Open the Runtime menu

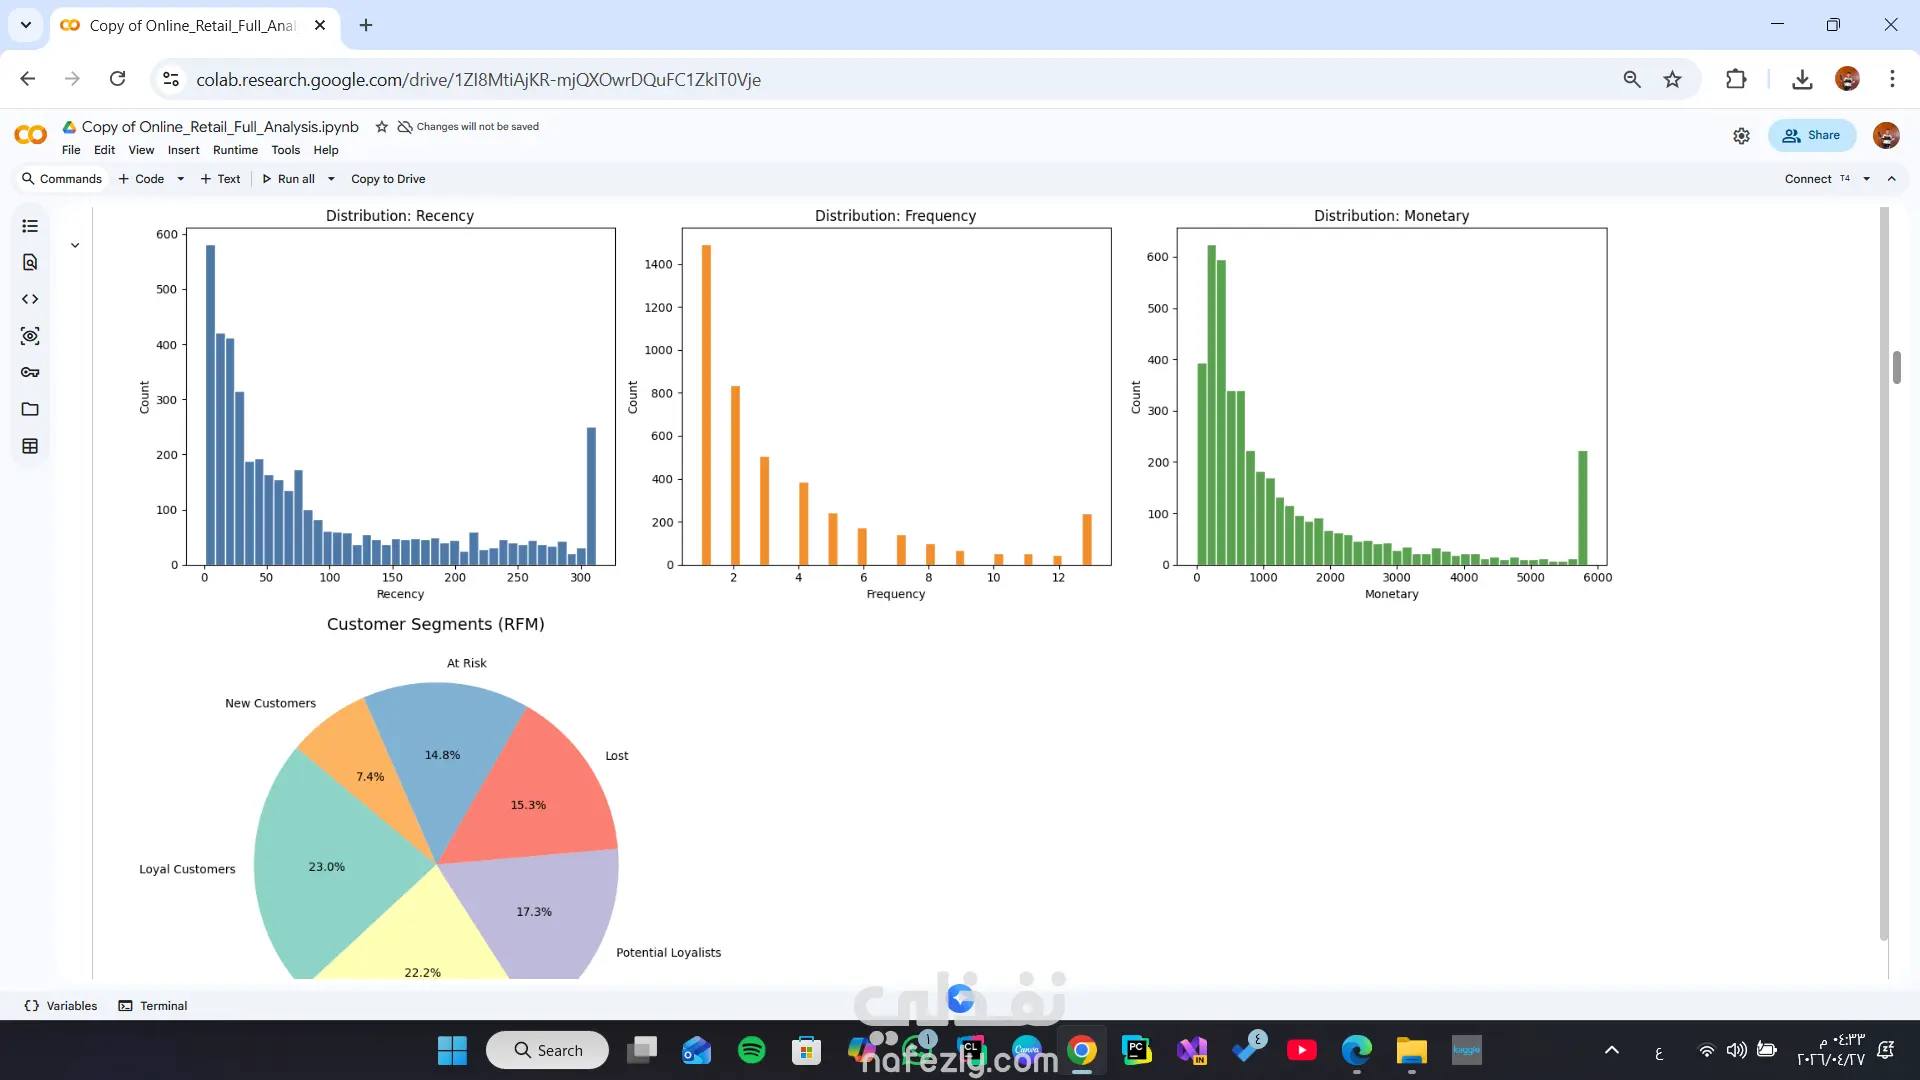pyautogui.click(x=235, y=150)
